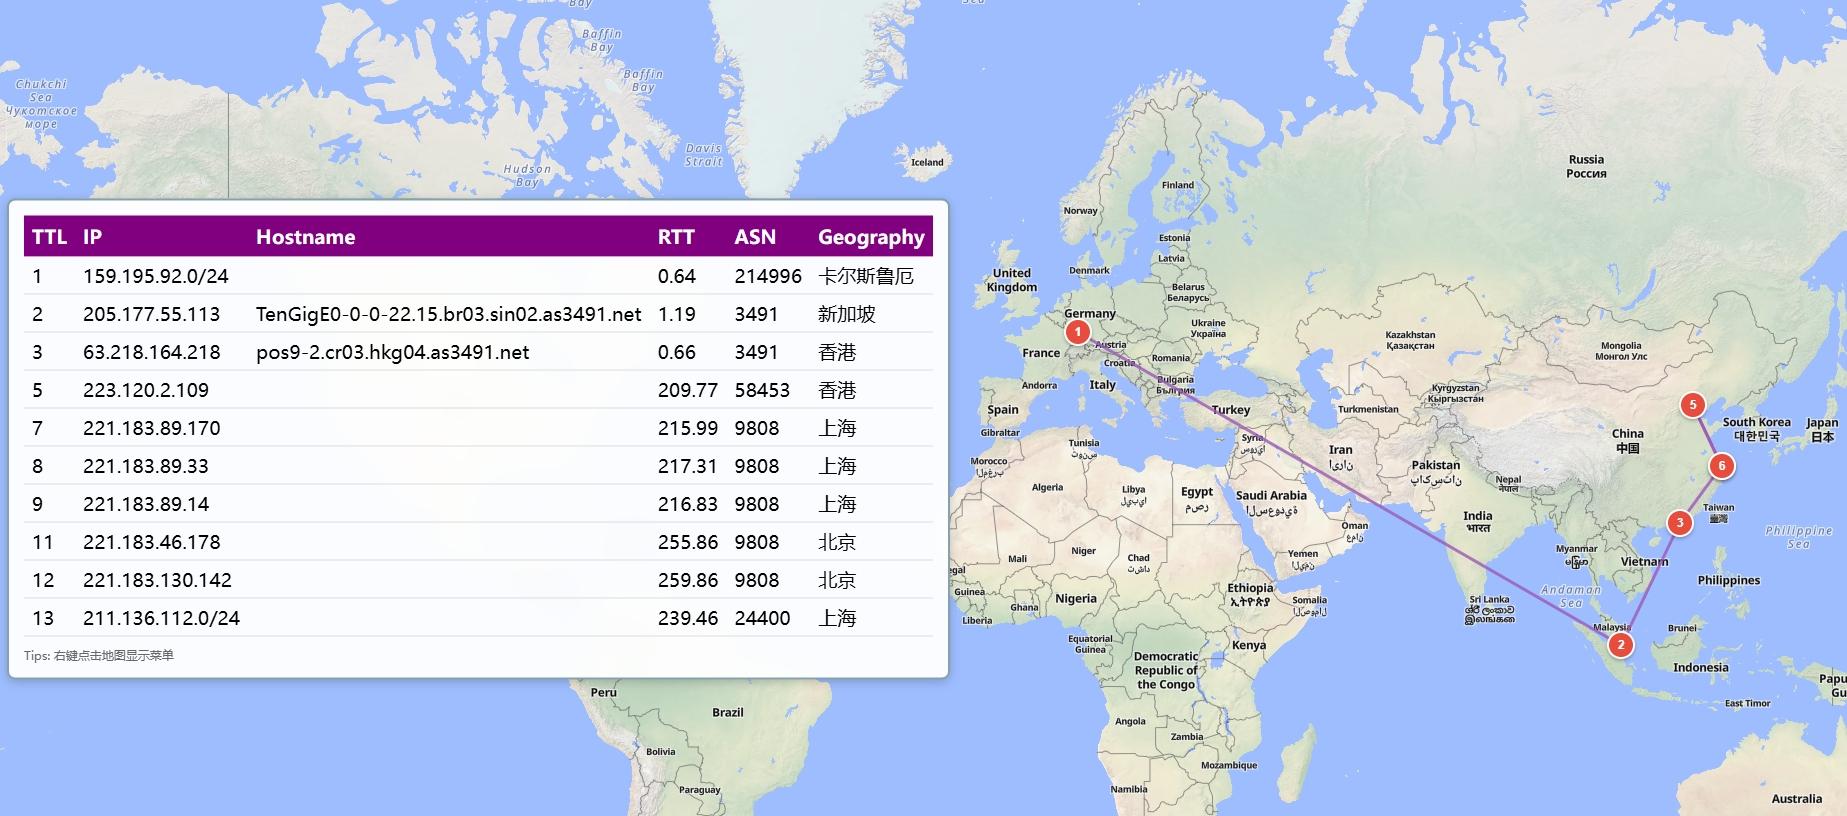
Task: Click the RTT column header
Action: click(x=675, y=237)
